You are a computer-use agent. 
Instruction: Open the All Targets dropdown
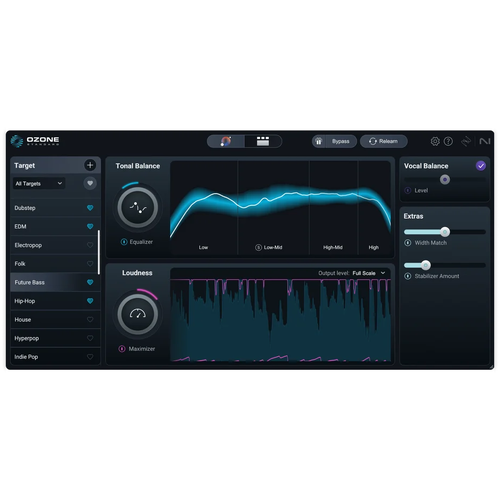click(x=39, y=183)
